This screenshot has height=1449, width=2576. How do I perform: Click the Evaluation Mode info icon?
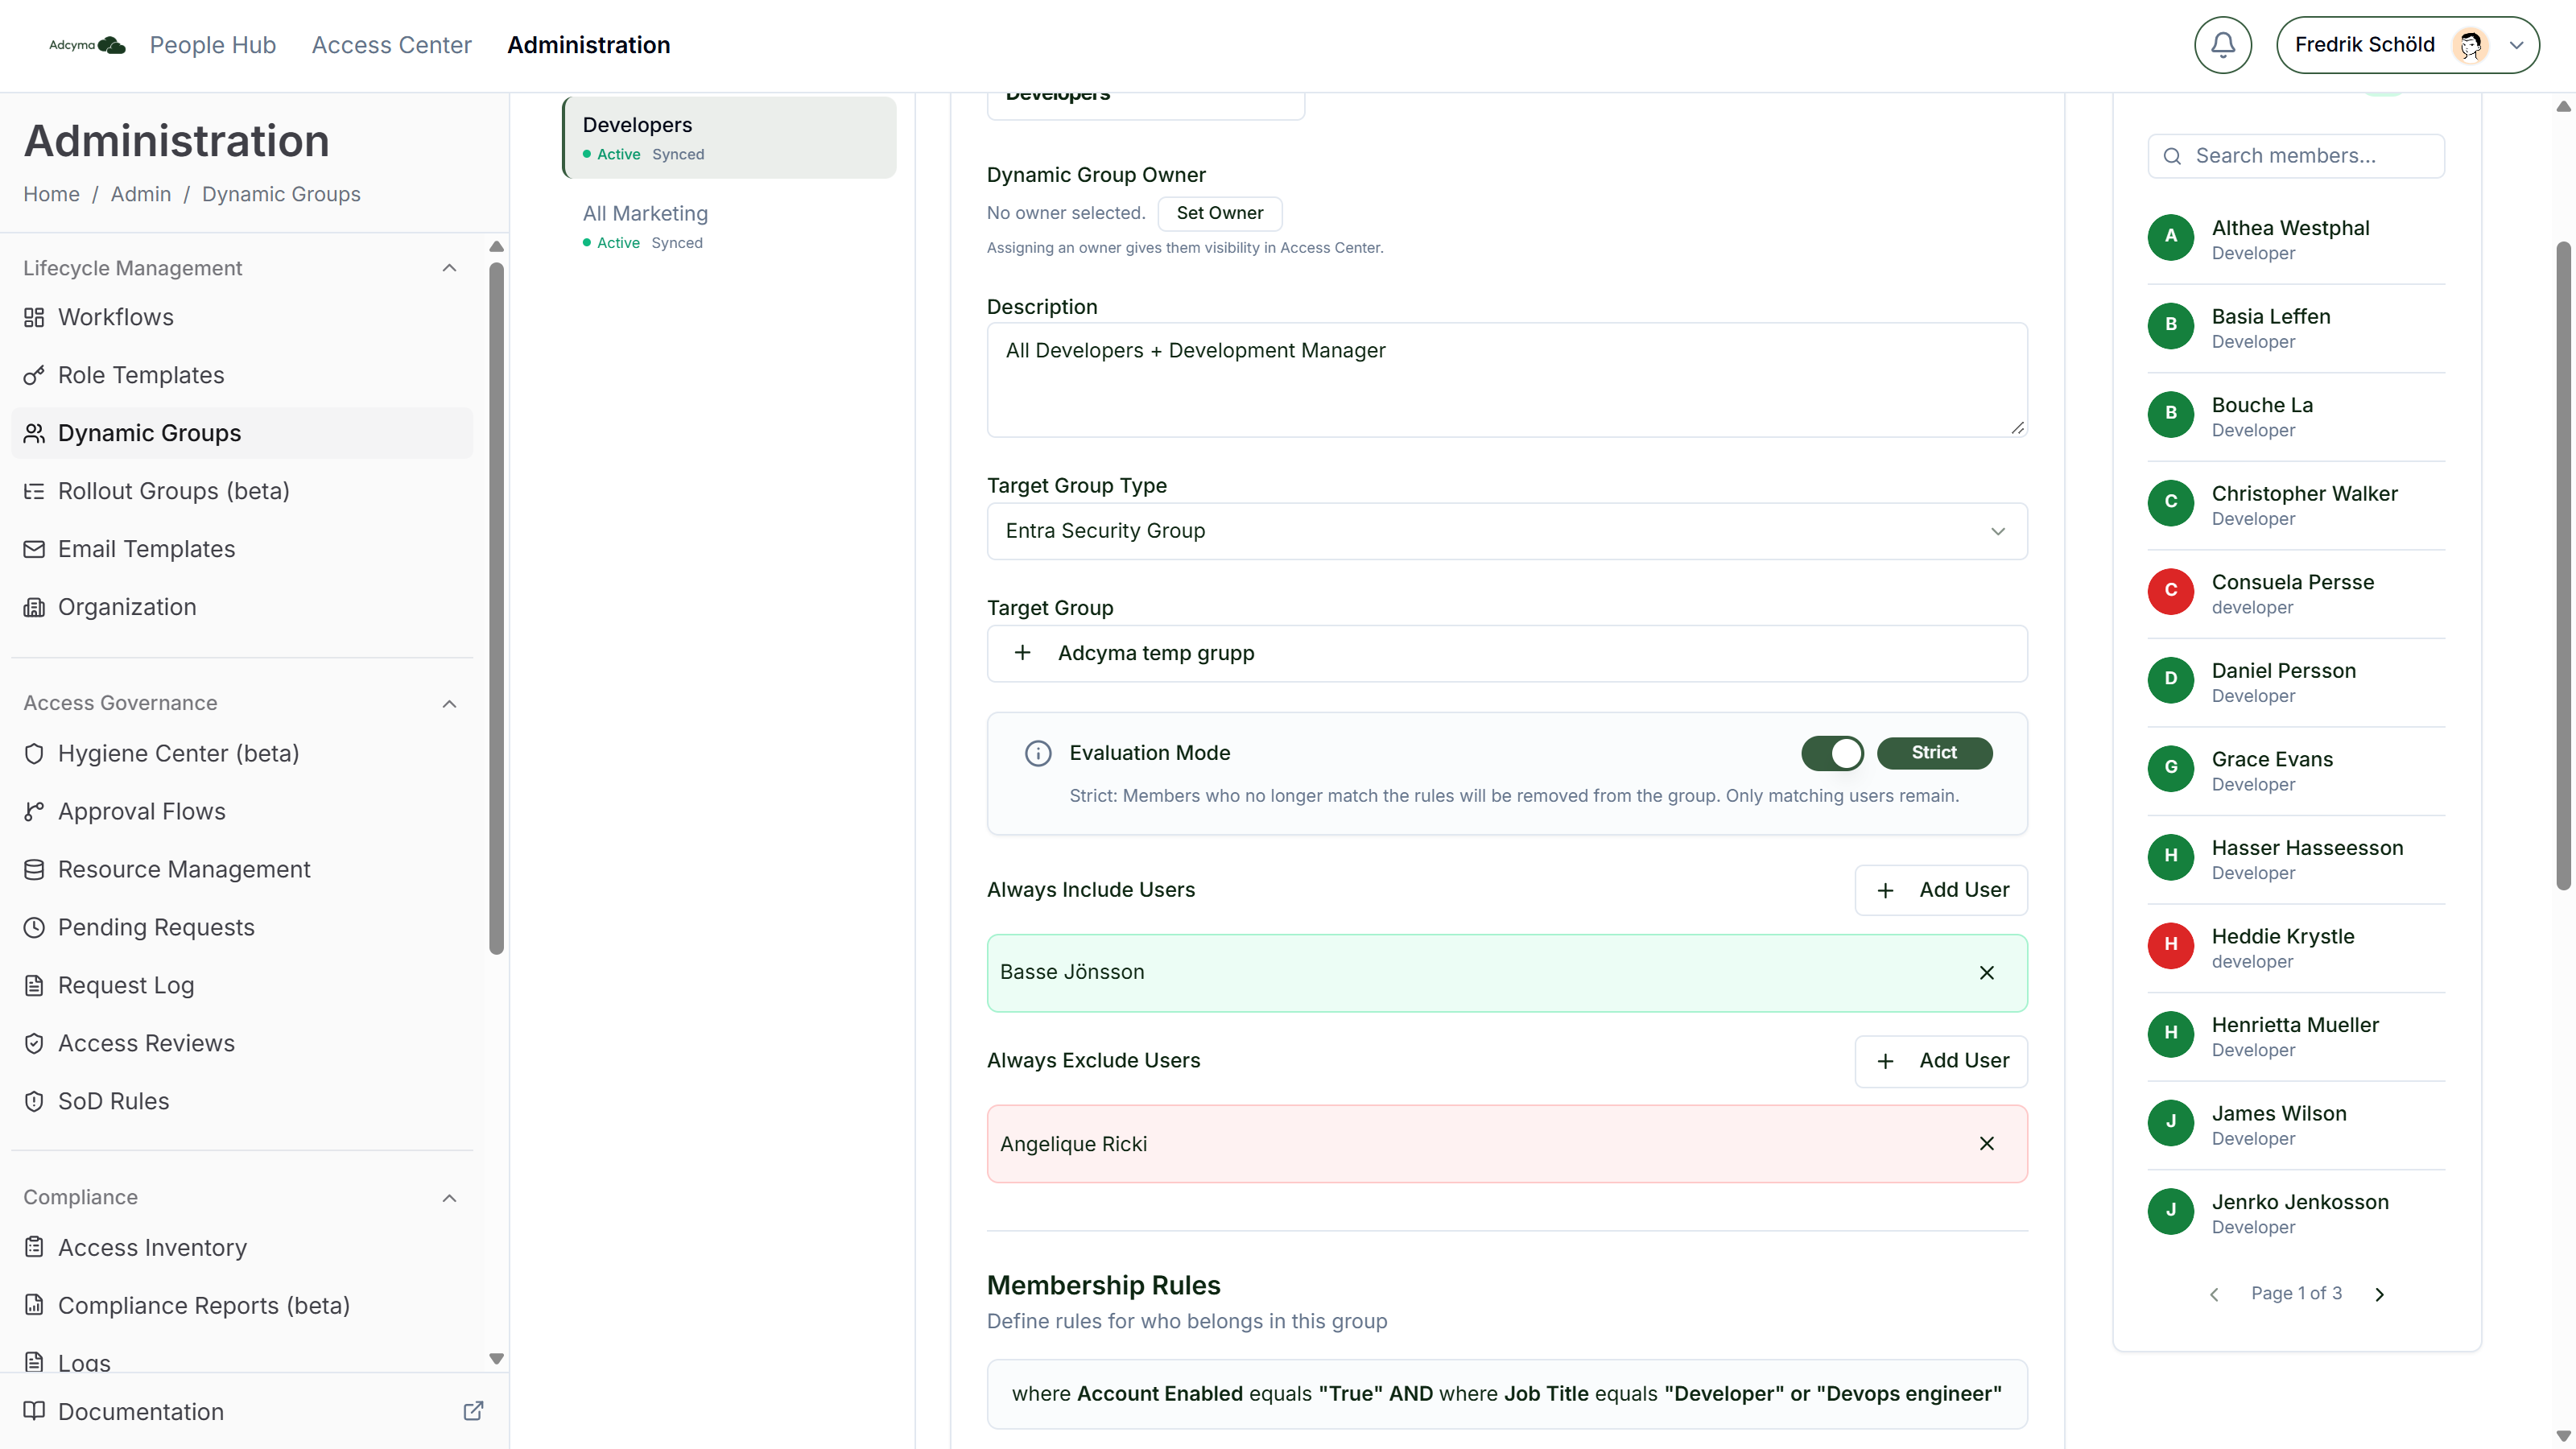point(1038,753)
